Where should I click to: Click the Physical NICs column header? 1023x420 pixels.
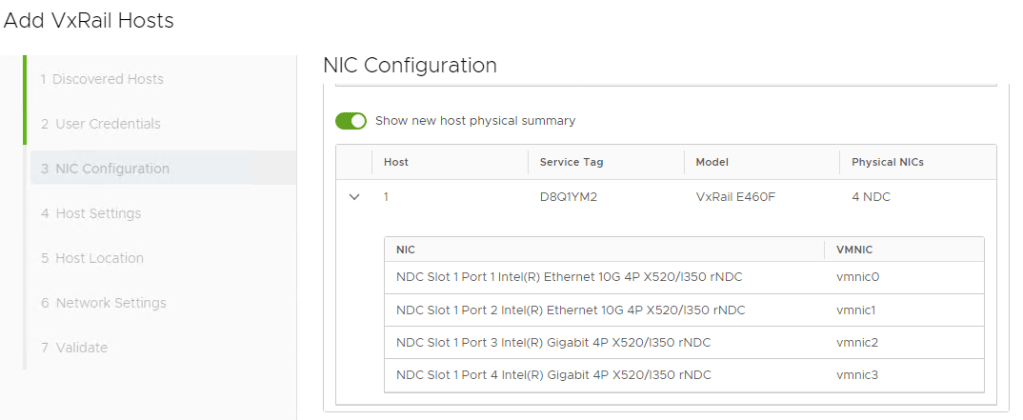[887, 162]
